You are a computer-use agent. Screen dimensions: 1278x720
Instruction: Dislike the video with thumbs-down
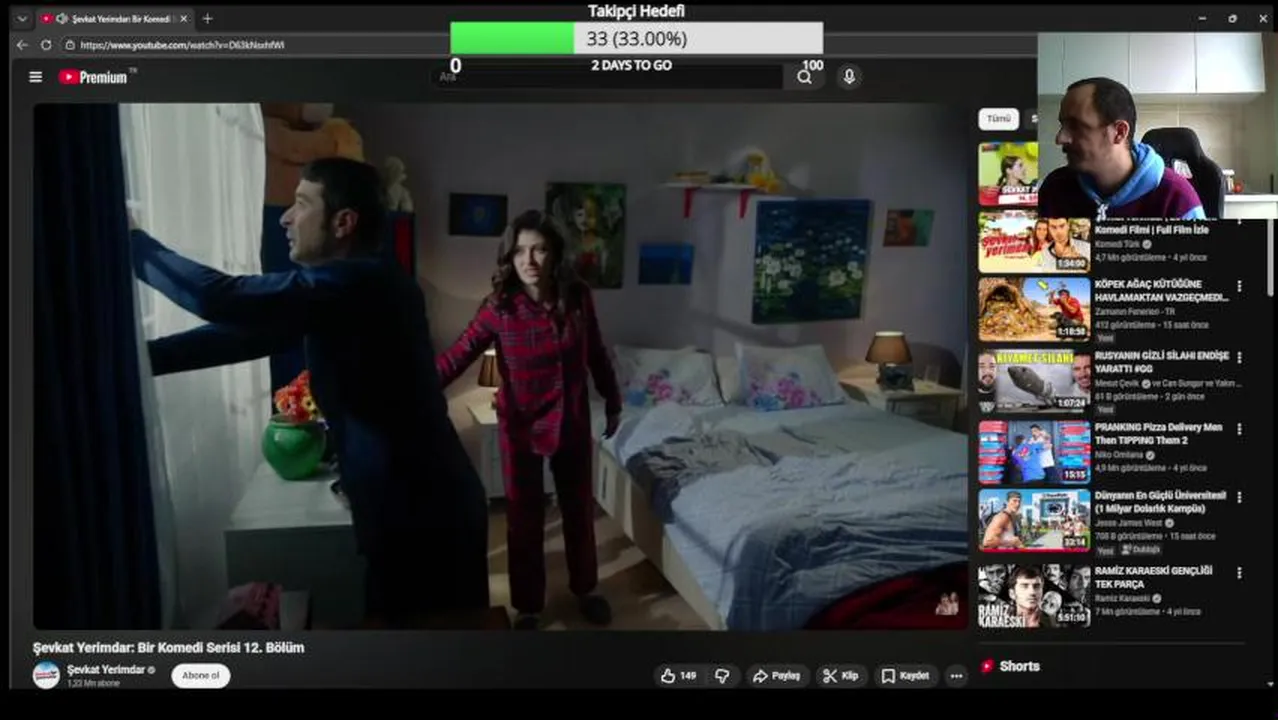click(722, 676)
